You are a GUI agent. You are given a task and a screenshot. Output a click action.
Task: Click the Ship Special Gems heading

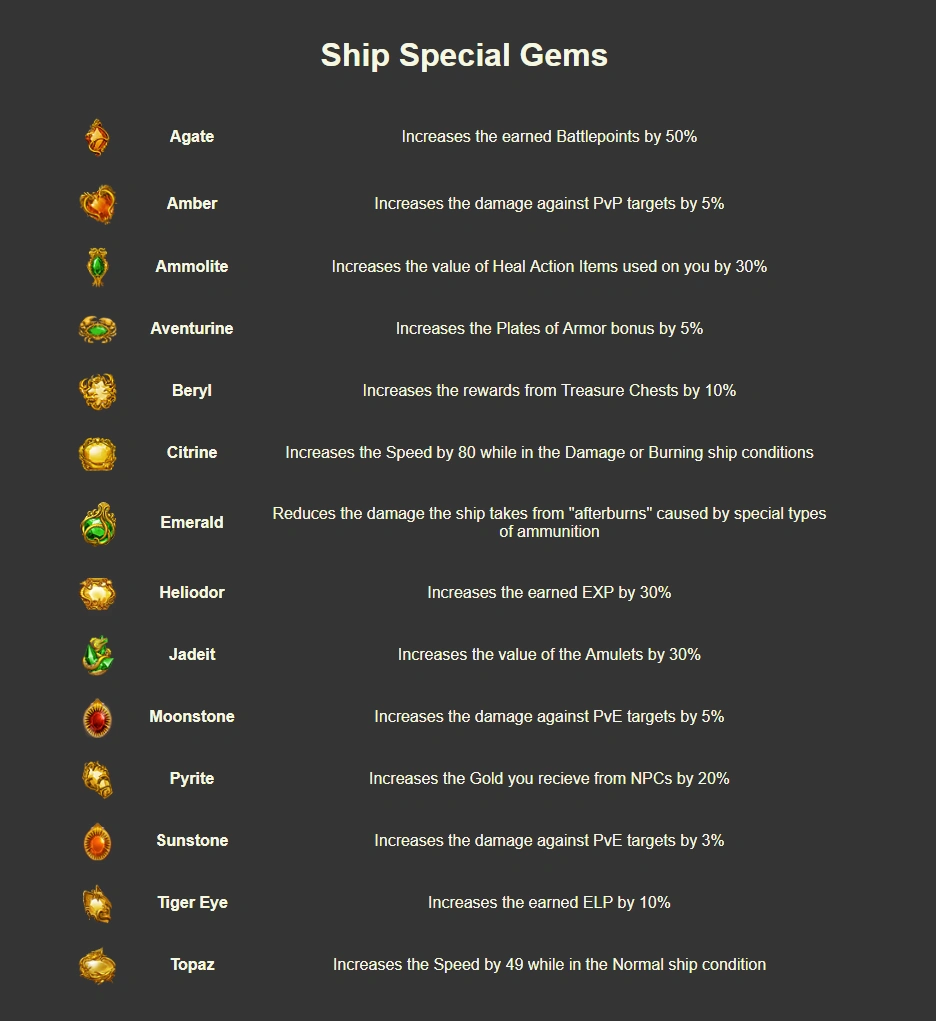464,55
